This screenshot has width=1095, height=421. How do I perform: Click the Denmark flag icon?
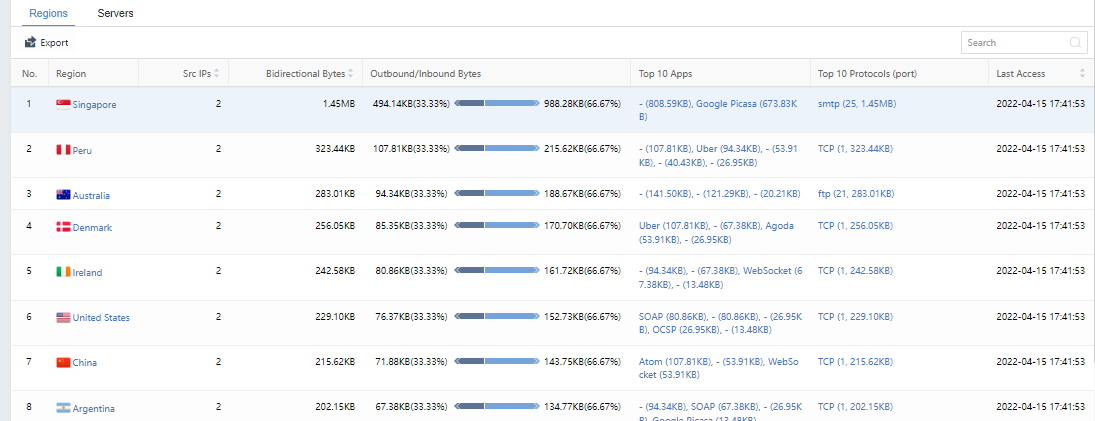(x=64, y=228)
